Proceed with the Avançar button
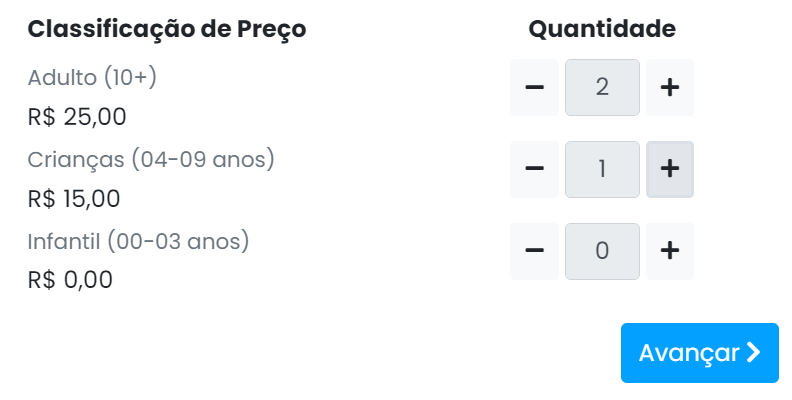Viewport: 792px width, 400px height. coord(700,353)
